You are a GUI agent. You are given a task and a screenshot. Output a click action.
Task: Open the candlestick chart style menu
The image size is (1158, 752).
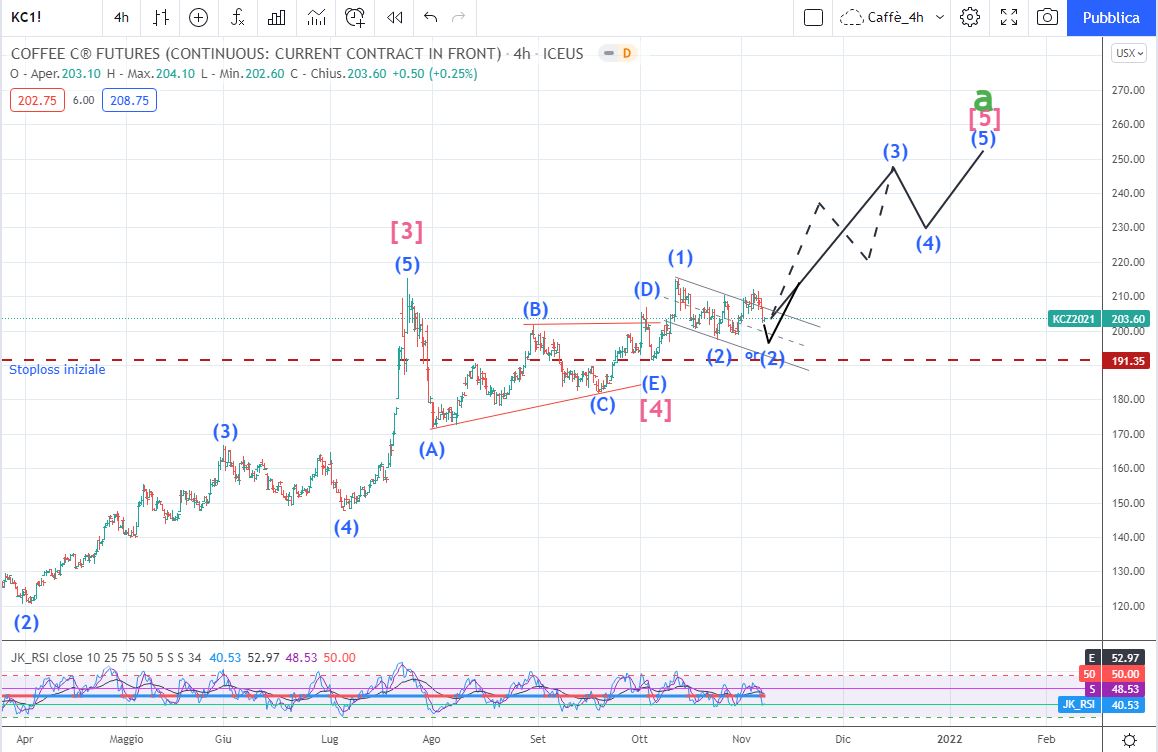click(x=161, y=17)
